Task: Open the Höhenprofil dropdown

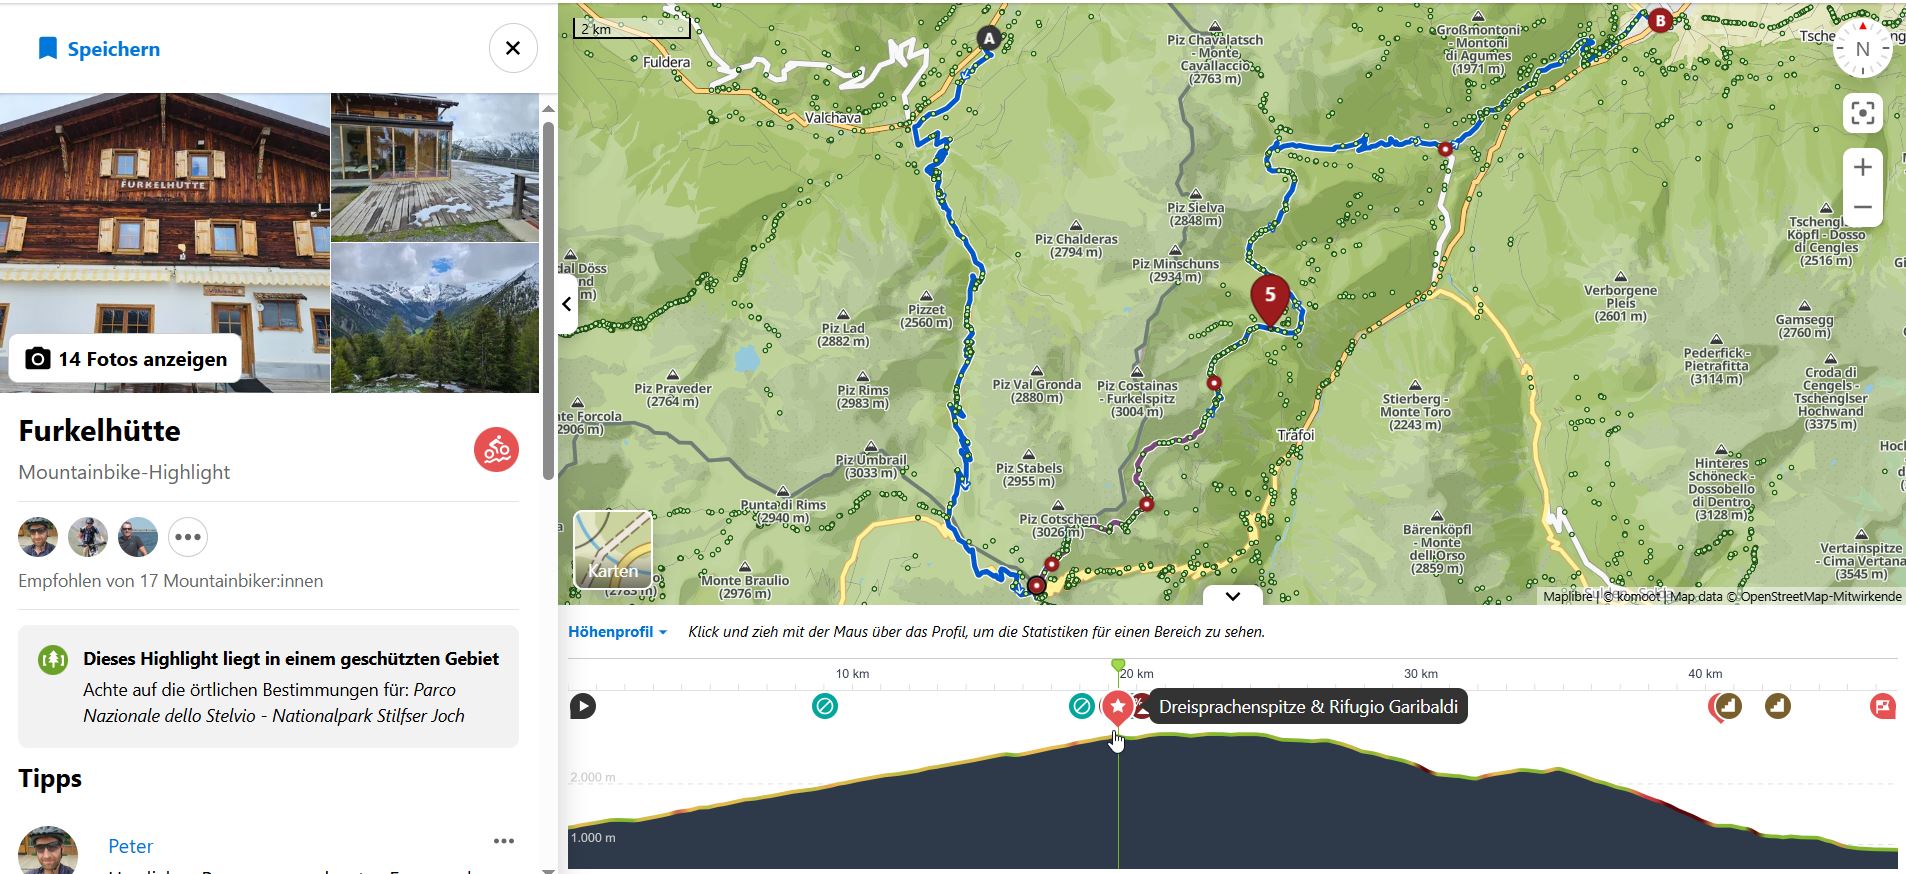Action: point(617,632)
